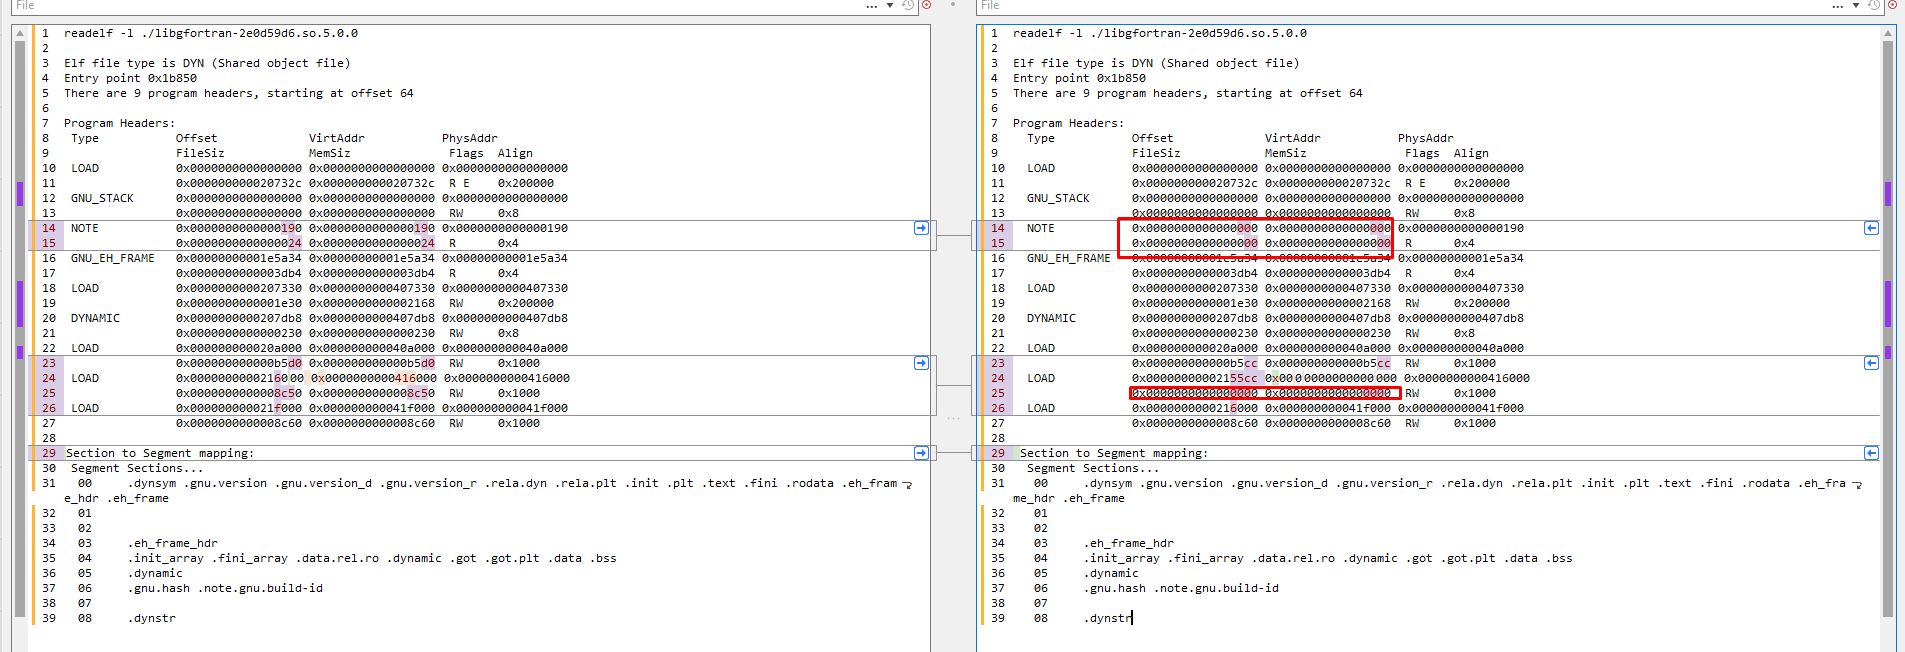Click right pane scrollbar up arrow
The width and height of the screenshot is (1905, 652).
click(1888, 34)
